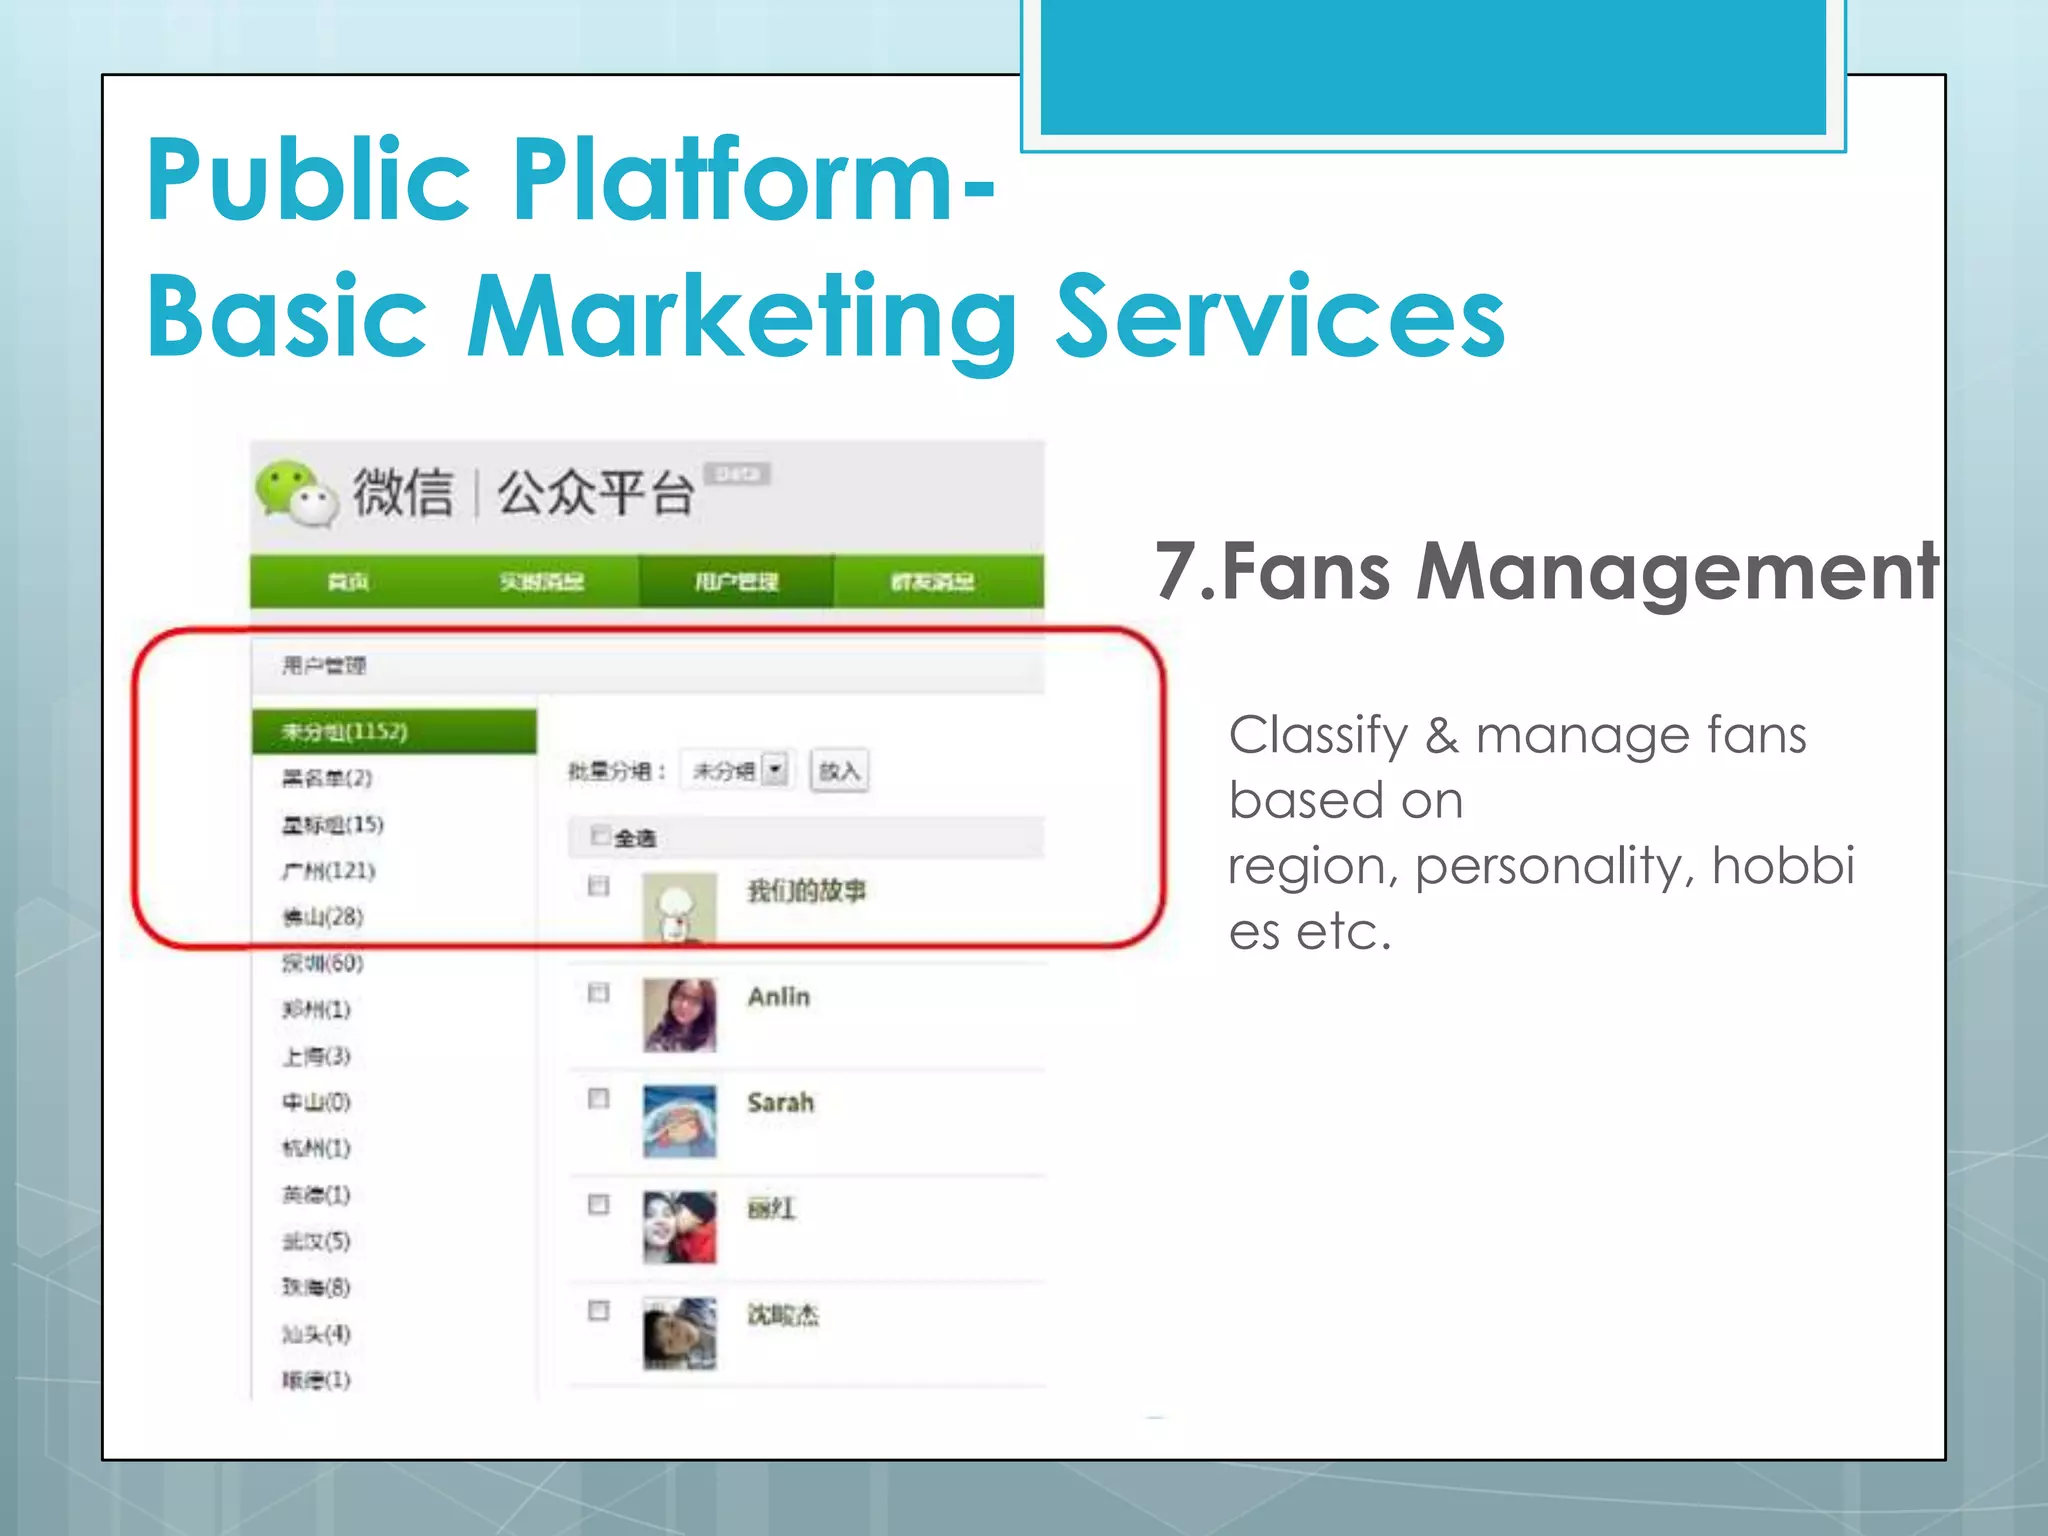Click the 公众平台 title text

pos(596,492)
